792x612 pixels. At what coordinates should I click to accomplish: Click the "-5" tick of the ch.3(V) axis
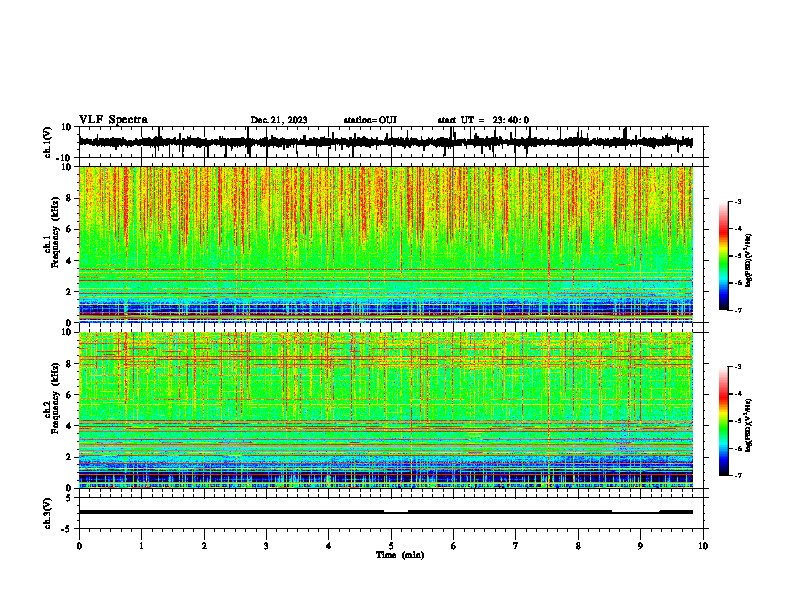click(x=67, y=529)
